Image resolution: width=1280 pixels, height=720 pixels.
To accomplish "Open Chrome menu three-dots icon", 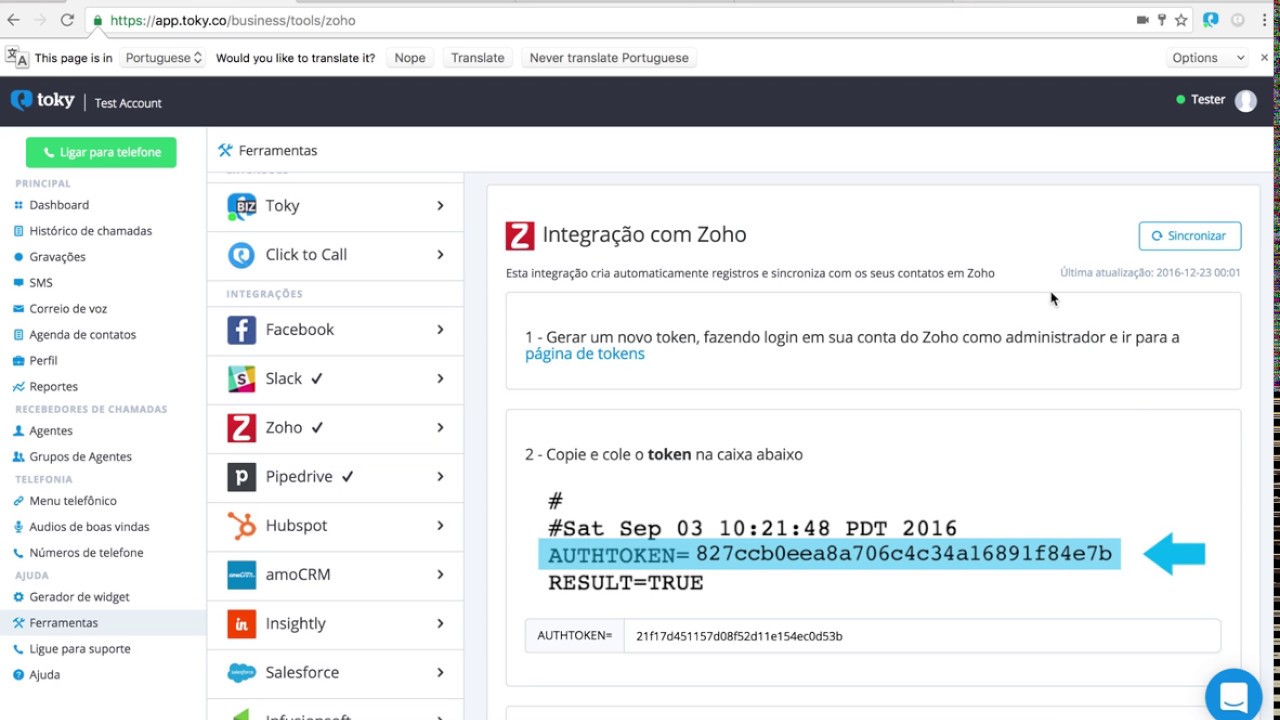I will pos(1264,20).
